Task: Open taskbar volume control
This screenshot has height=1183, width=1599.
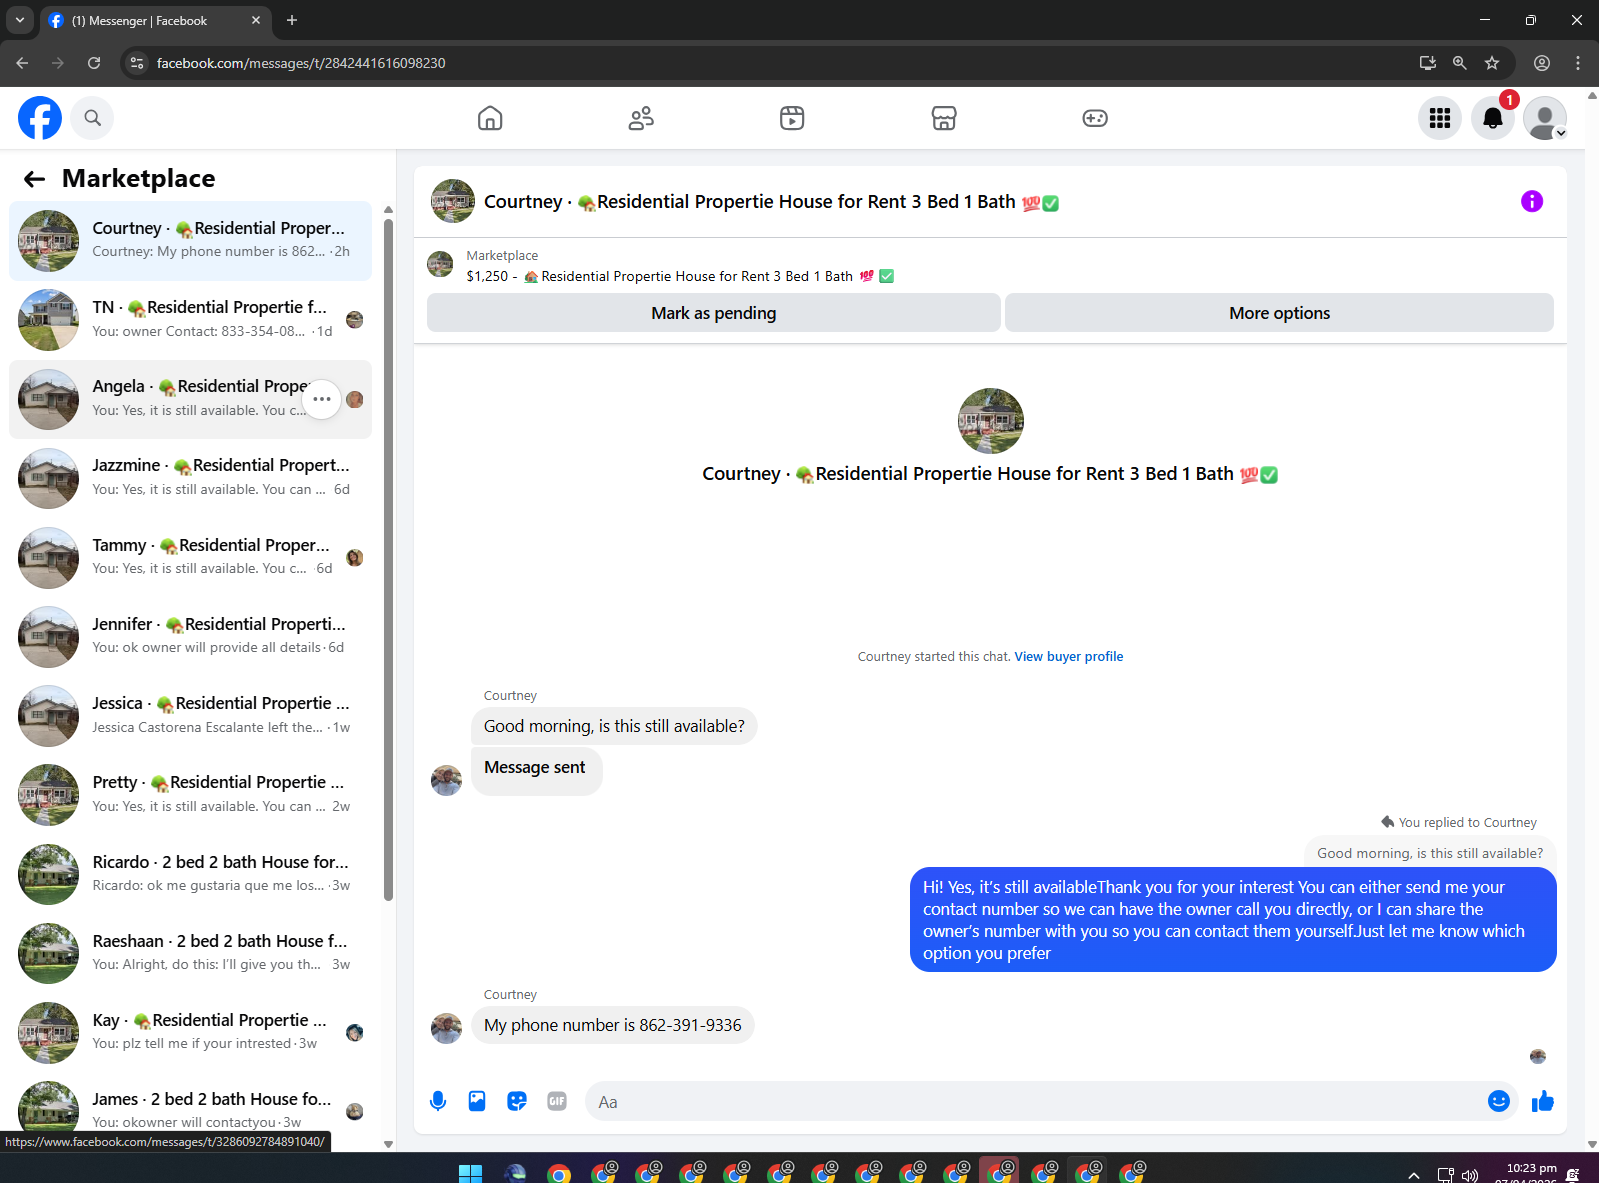Action: coord(1470,1175)
